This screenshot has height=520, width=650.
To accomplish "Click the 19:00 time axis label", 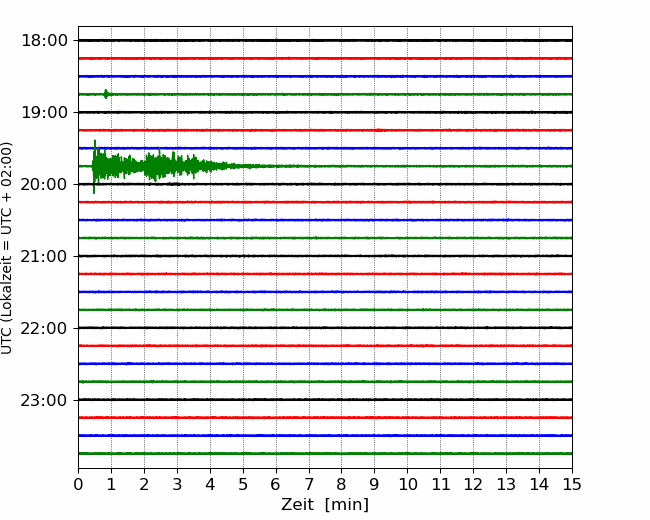I will point(44,112).
